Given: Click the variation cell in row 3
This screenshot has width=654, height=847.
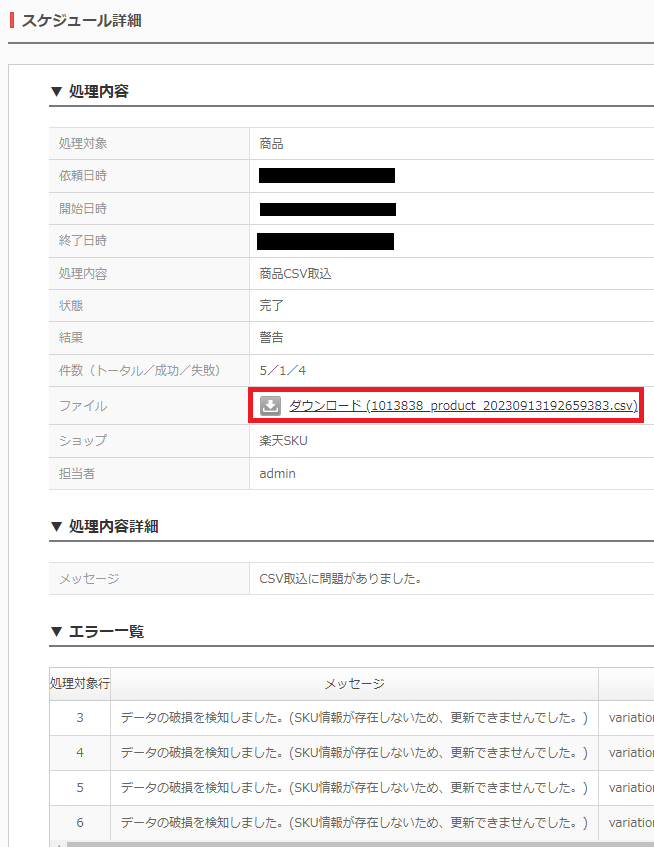Looking at the screenshot, I should tap(626, 717).
